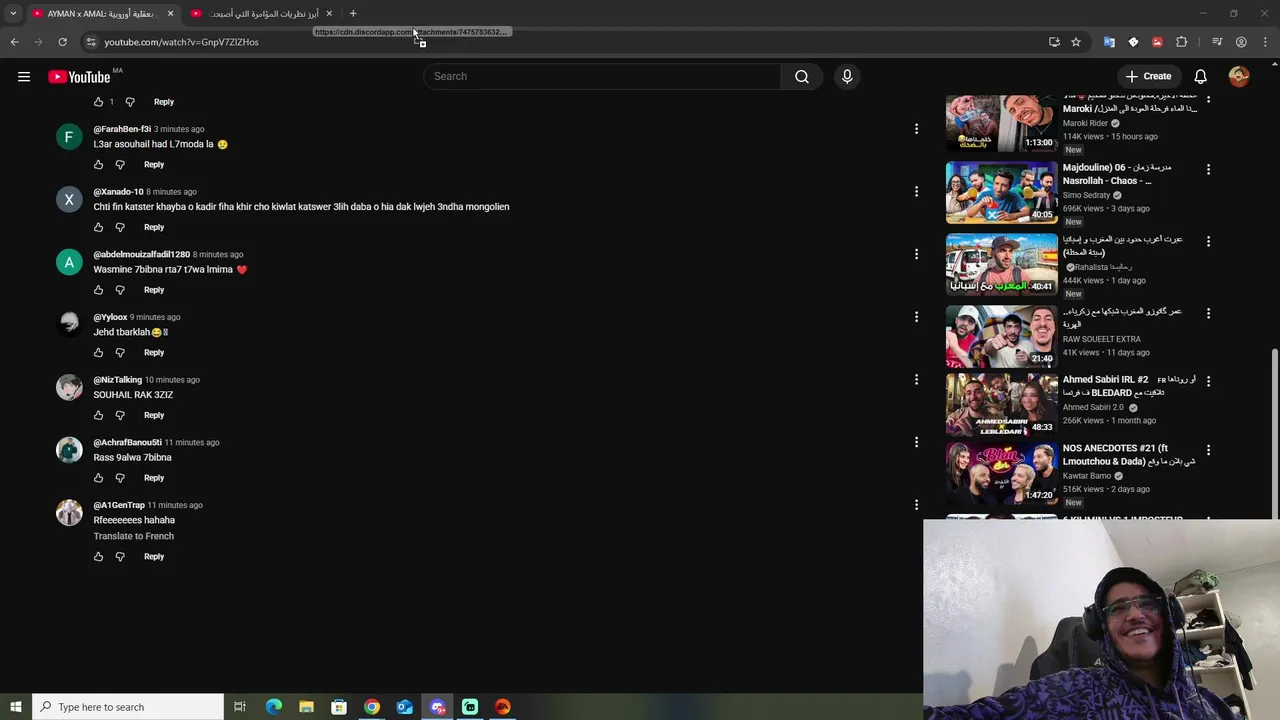Viewport: 1280px width, 720px height.
Task: Open YouTube notifications bell
Action: coord(1201,77)
